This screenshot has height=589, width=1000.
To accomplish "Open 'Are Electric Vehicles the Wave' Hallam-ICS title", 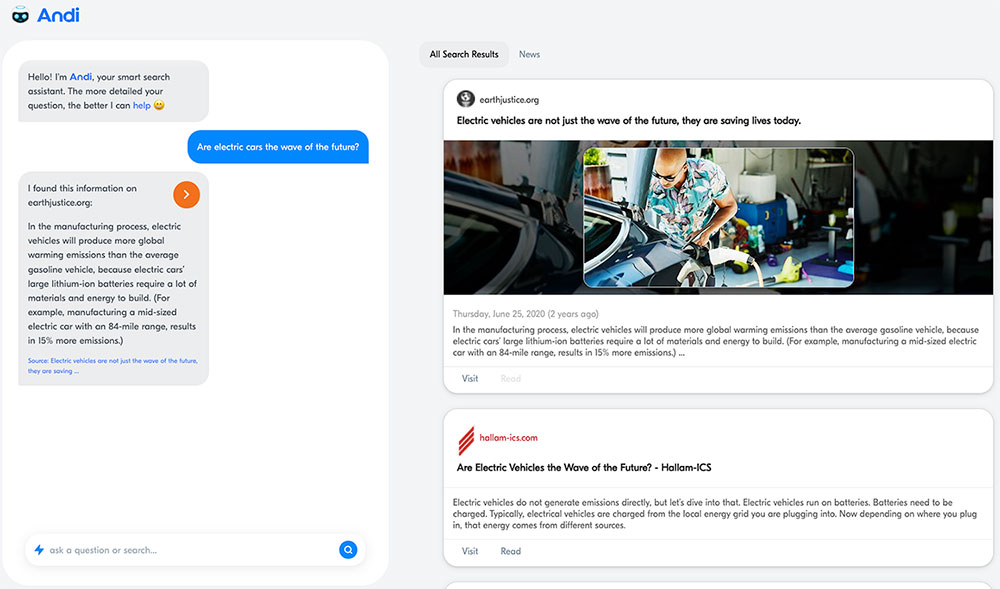I will tap(583, 467).
